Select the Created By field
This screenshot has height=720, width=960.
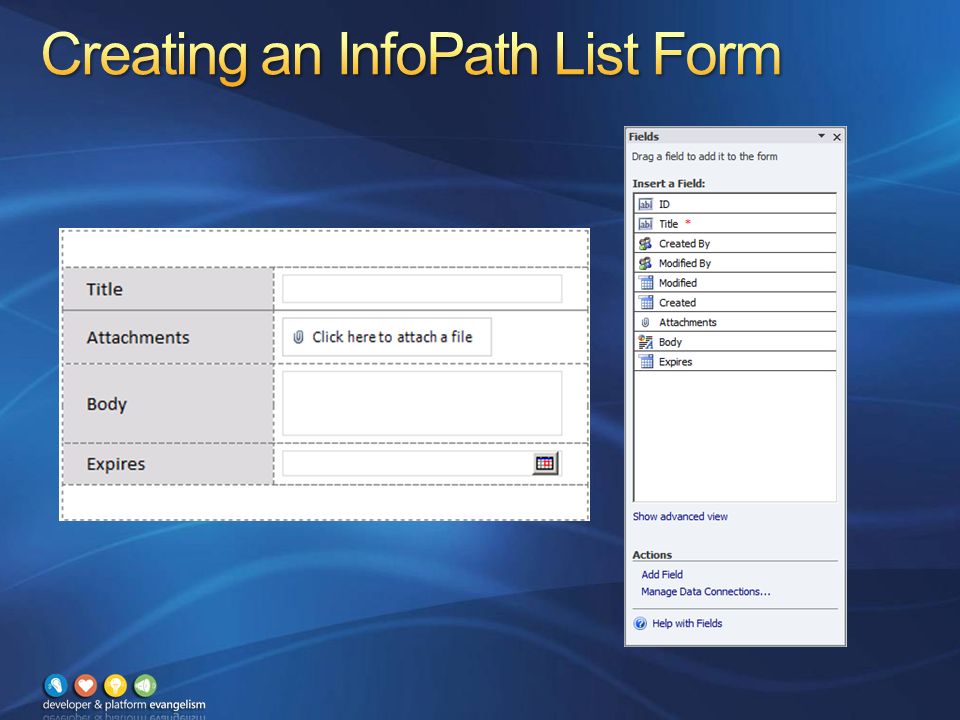point(735,244)
